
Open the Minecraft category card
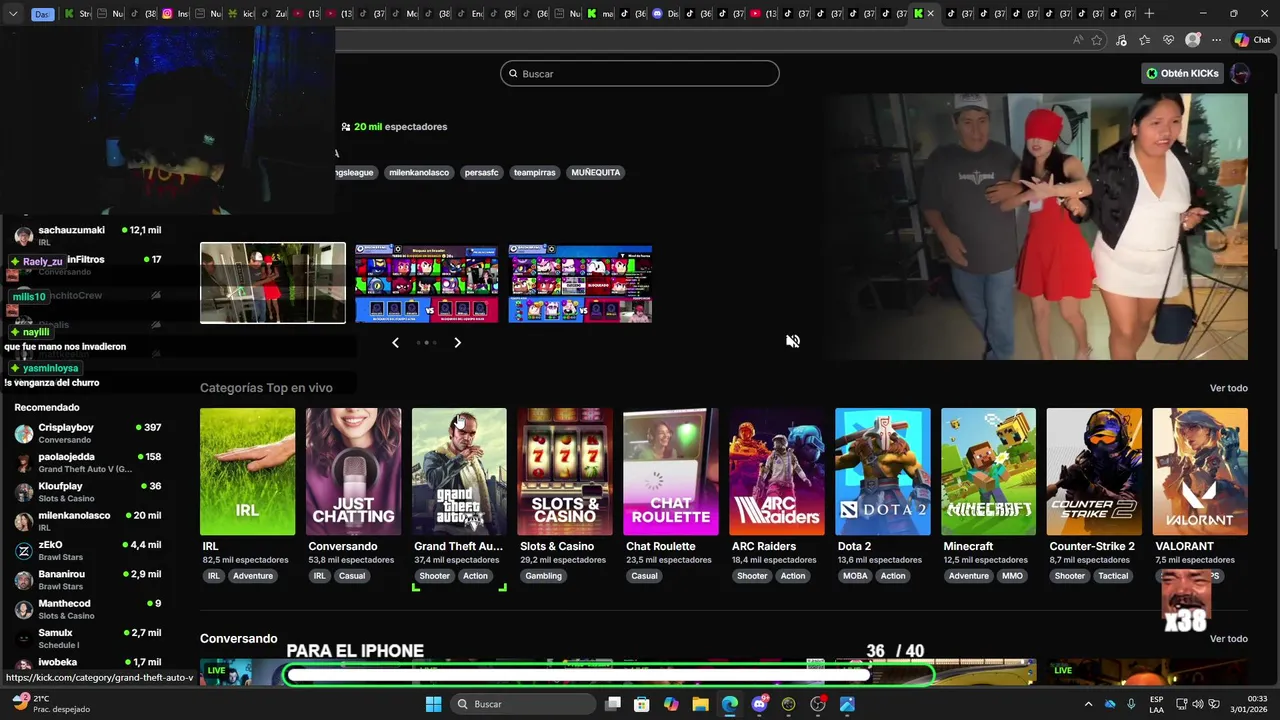click(x=988, y=472)
